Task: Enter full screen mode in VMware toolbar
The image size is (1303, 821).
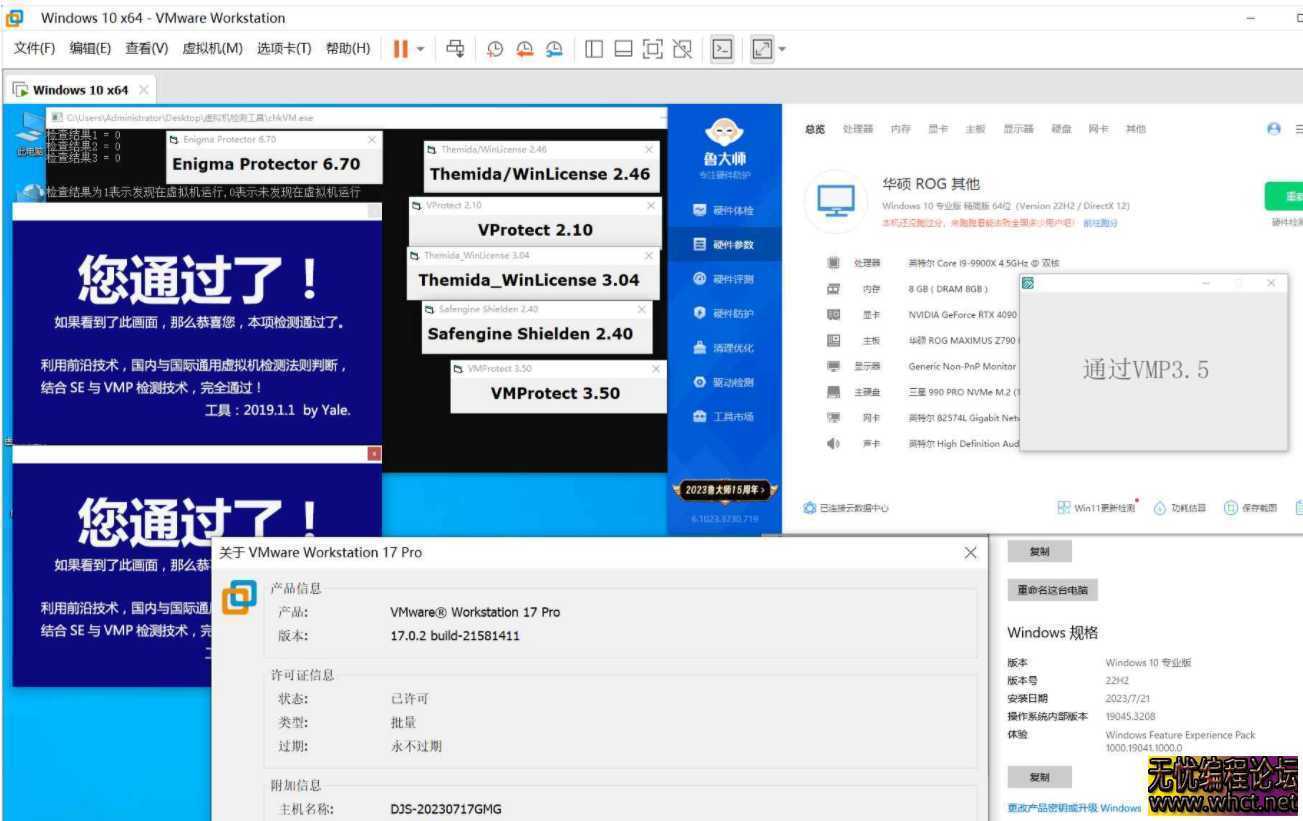Action: click(760, 48)
